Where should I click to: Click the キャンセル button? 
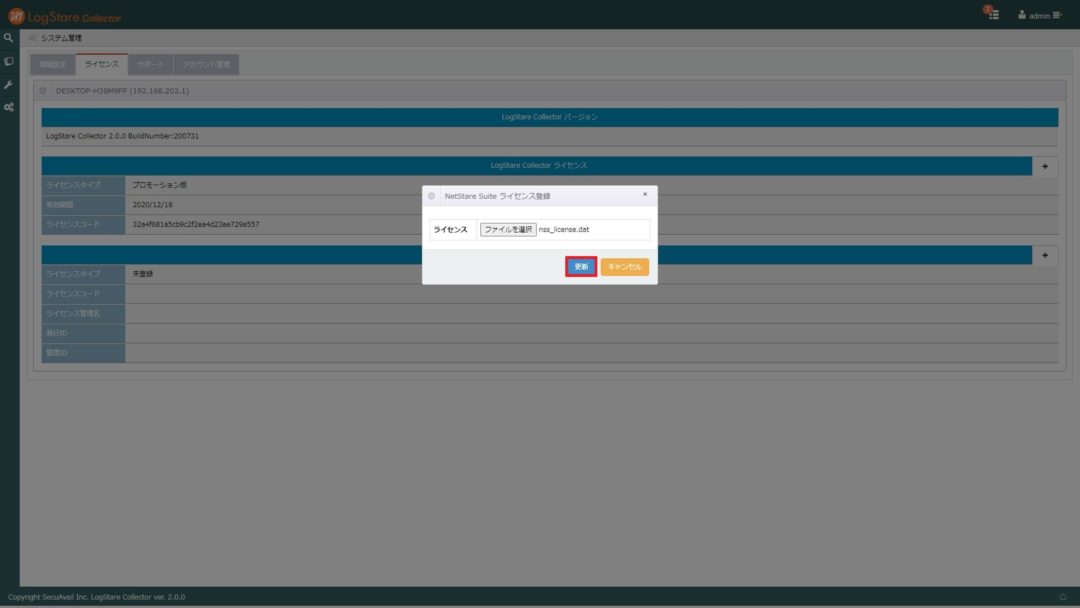(x=625, y=266)
